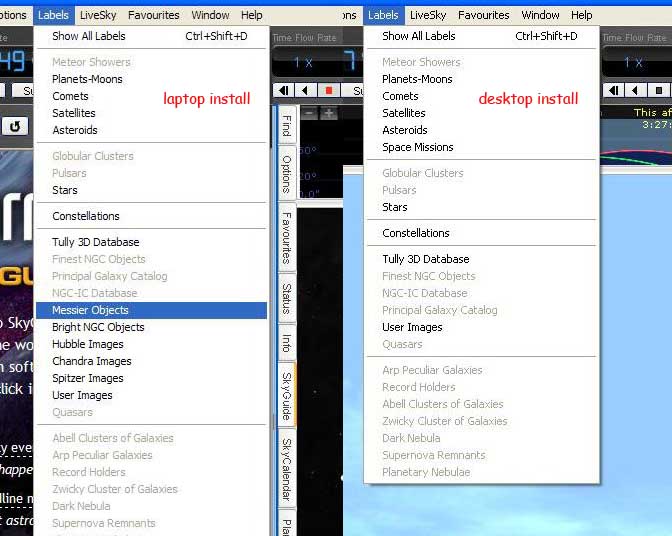Toggle Comets labels in desktop install menu

click(481, 96)
